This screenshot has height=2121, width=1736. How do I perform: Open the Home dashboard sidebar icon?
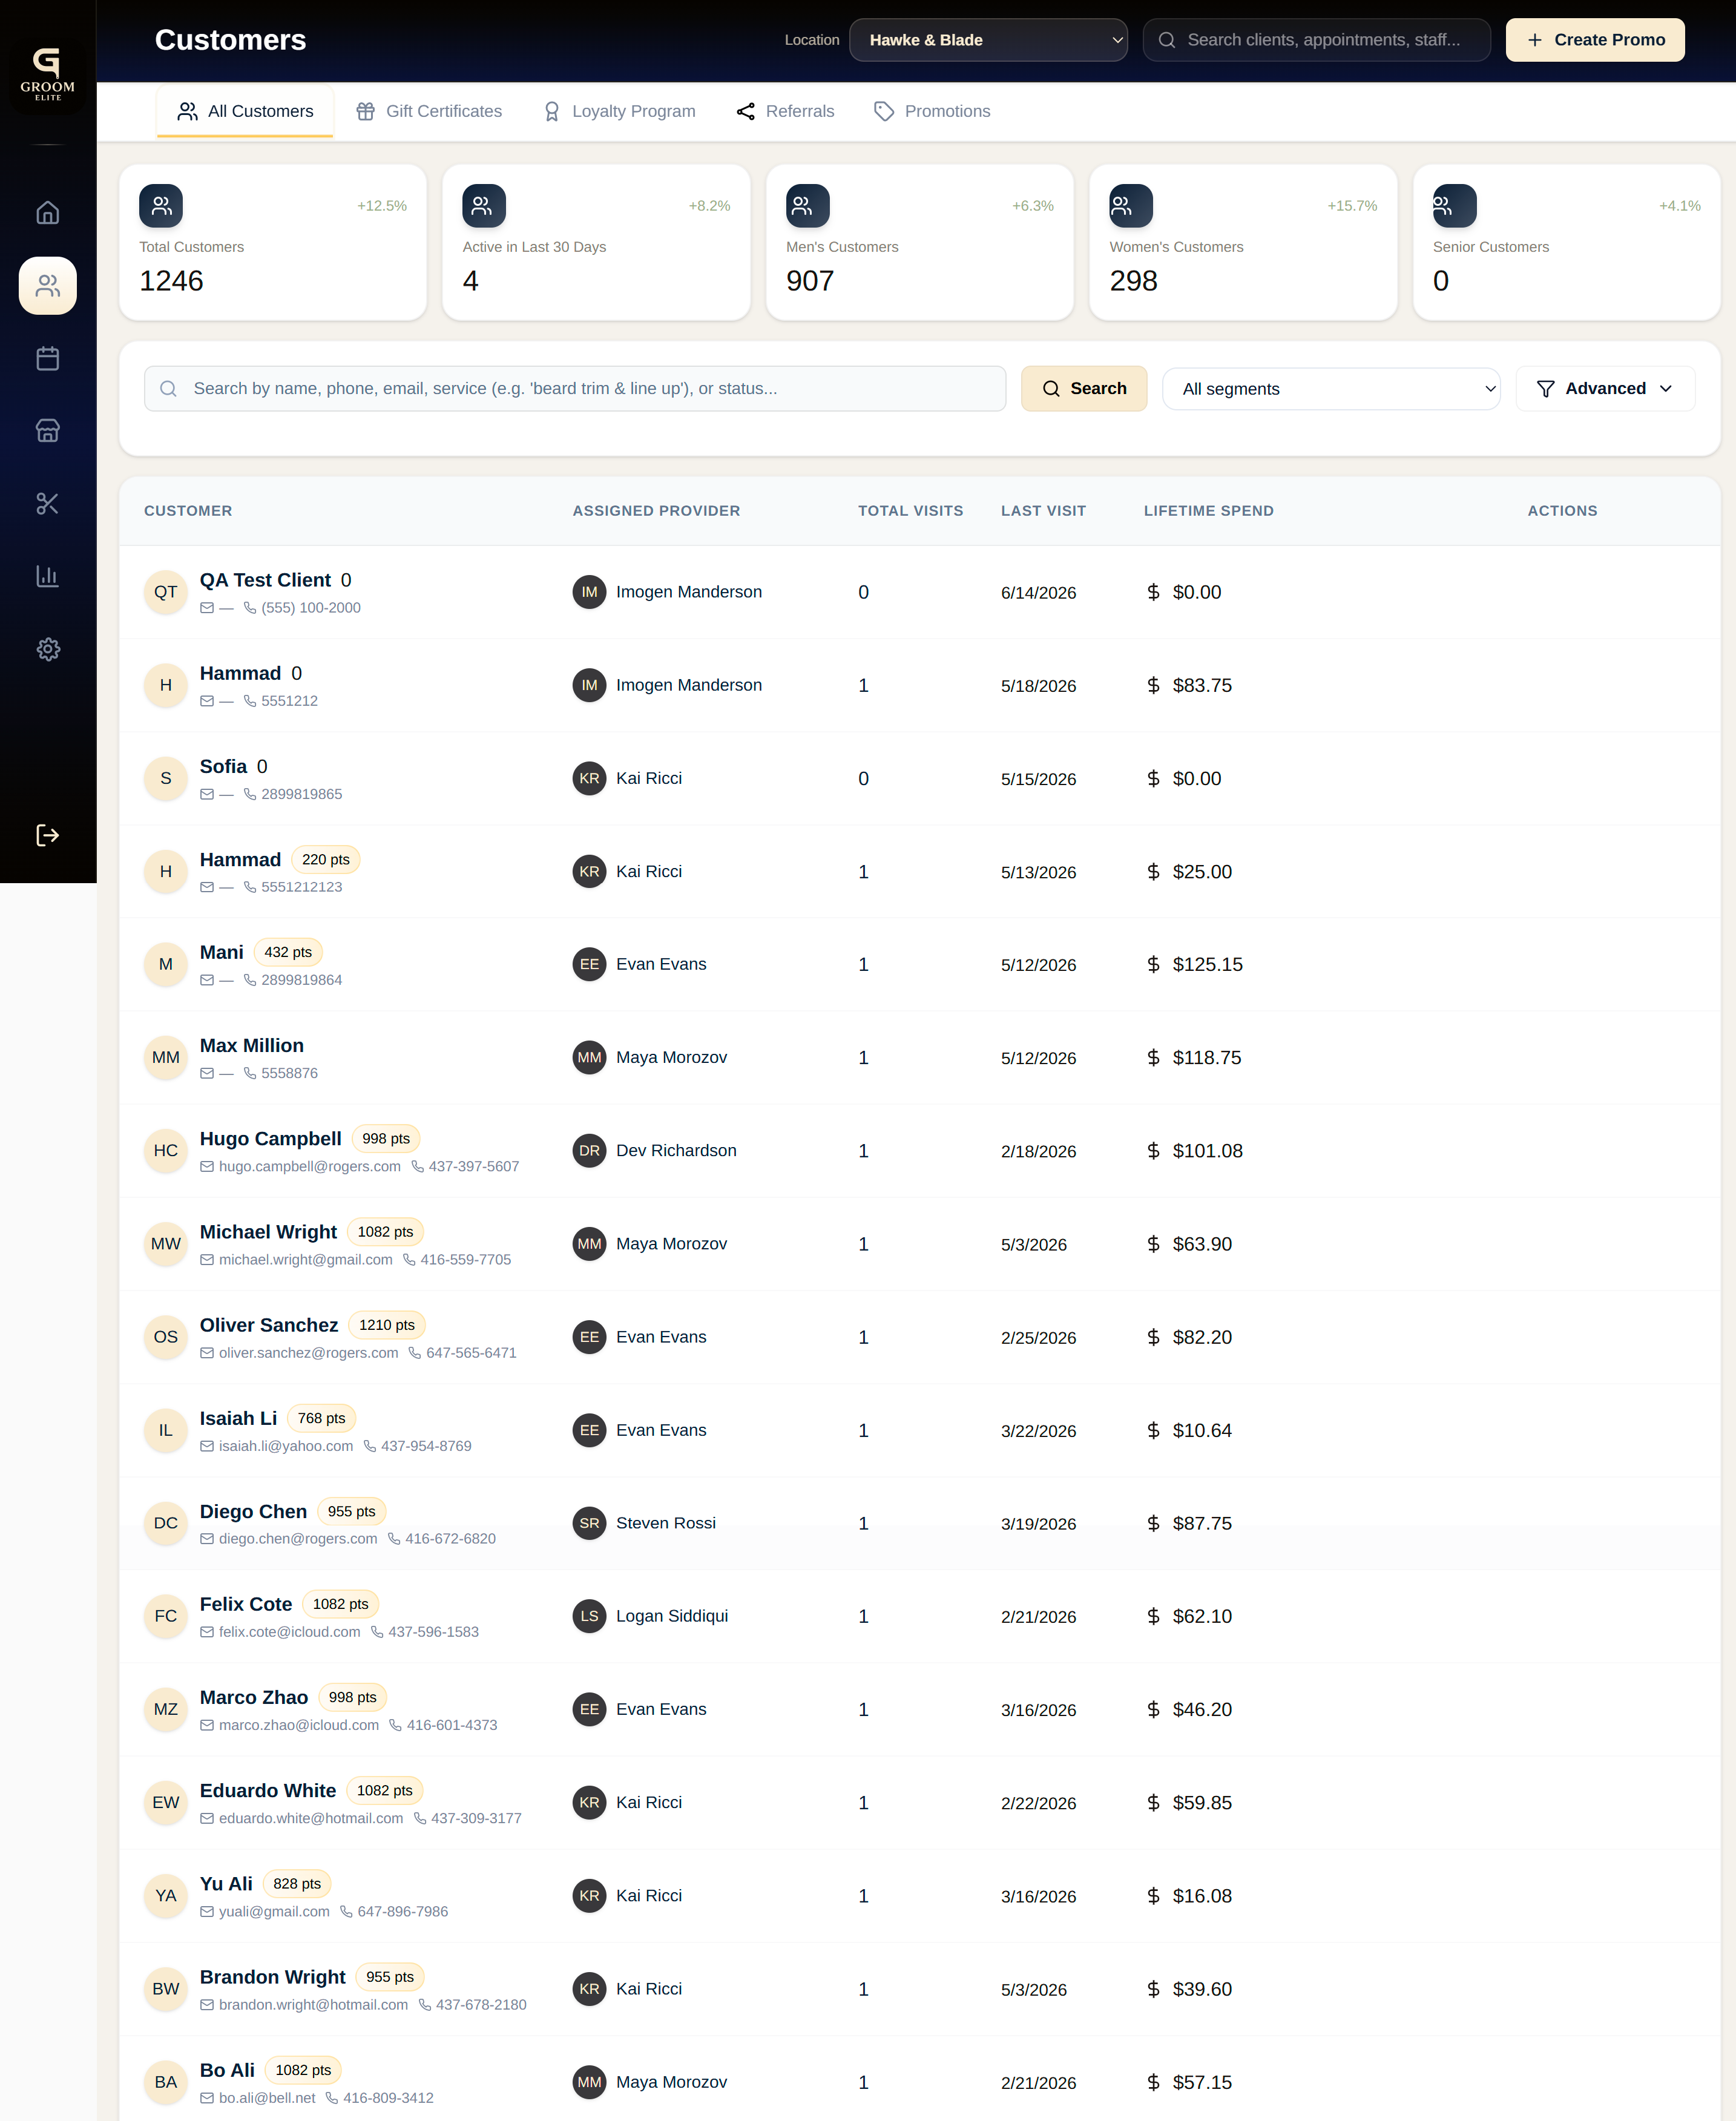point(47,213)
